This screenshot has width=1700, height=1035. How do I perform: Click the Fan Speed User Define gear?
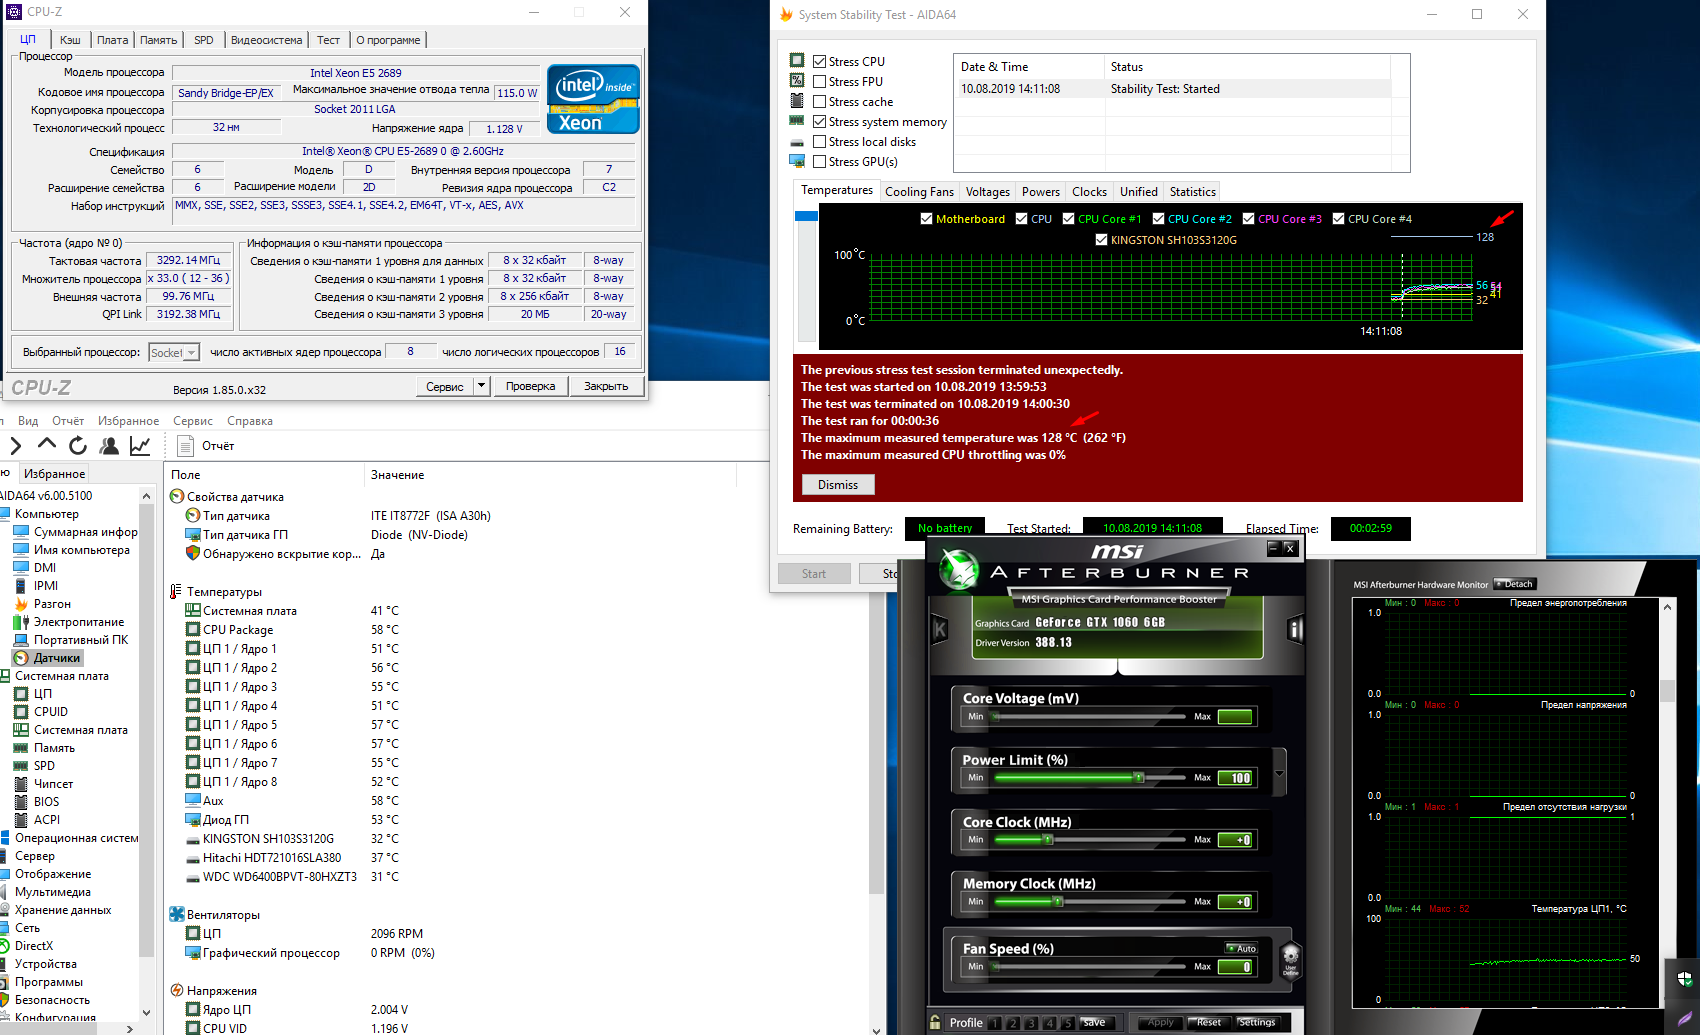[x=1291, y=958]
